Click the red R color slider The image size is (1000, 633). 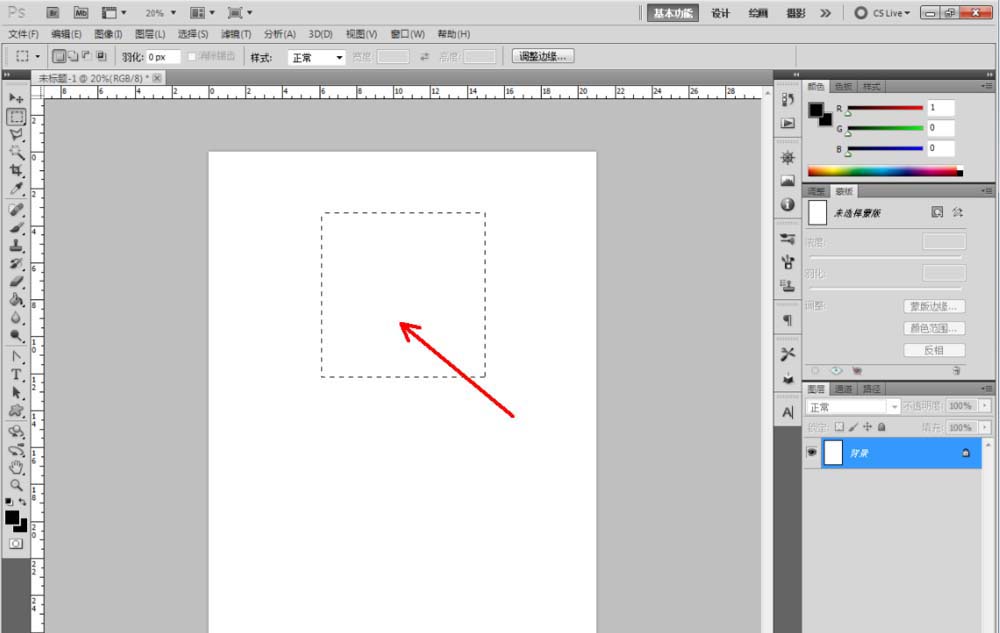click(885, 108)
